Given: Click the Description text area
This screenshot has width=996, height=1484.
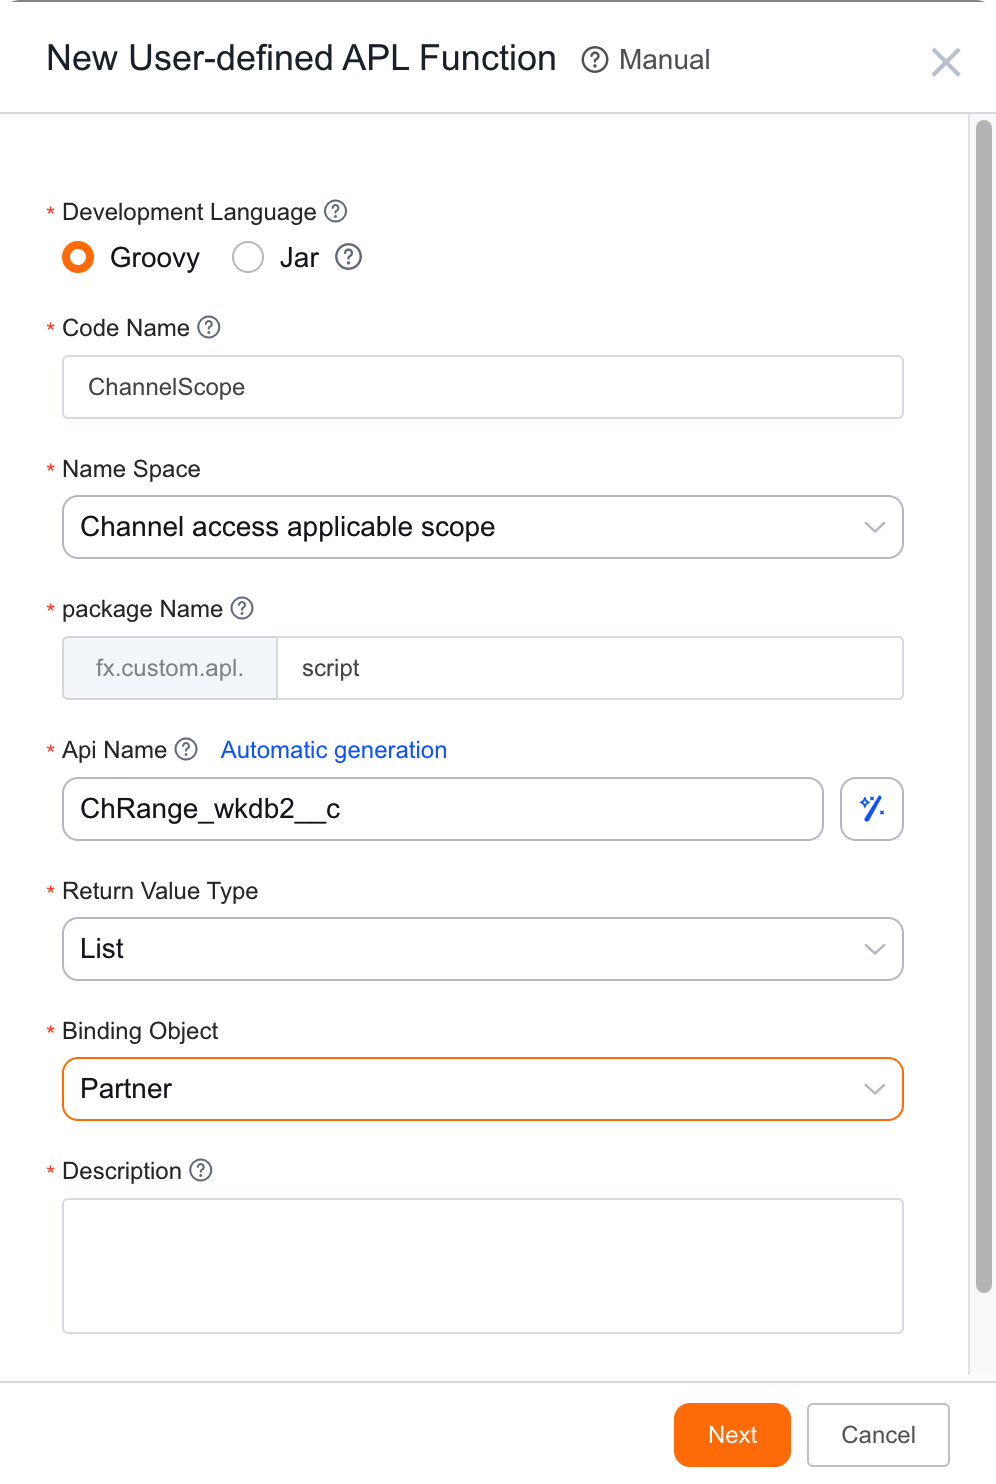Looking at the screenshot, I should (483, 1266).
